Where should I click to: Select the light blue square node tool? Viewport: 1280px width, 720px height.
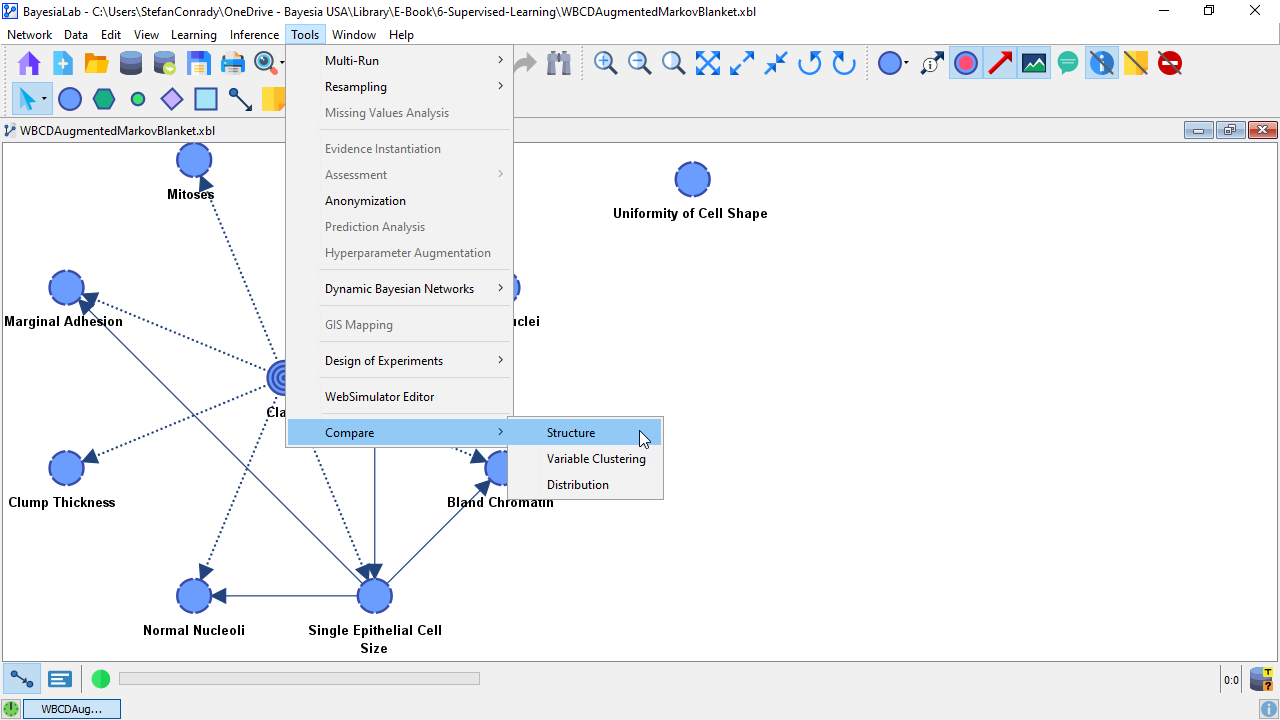(x=206, y=99)
